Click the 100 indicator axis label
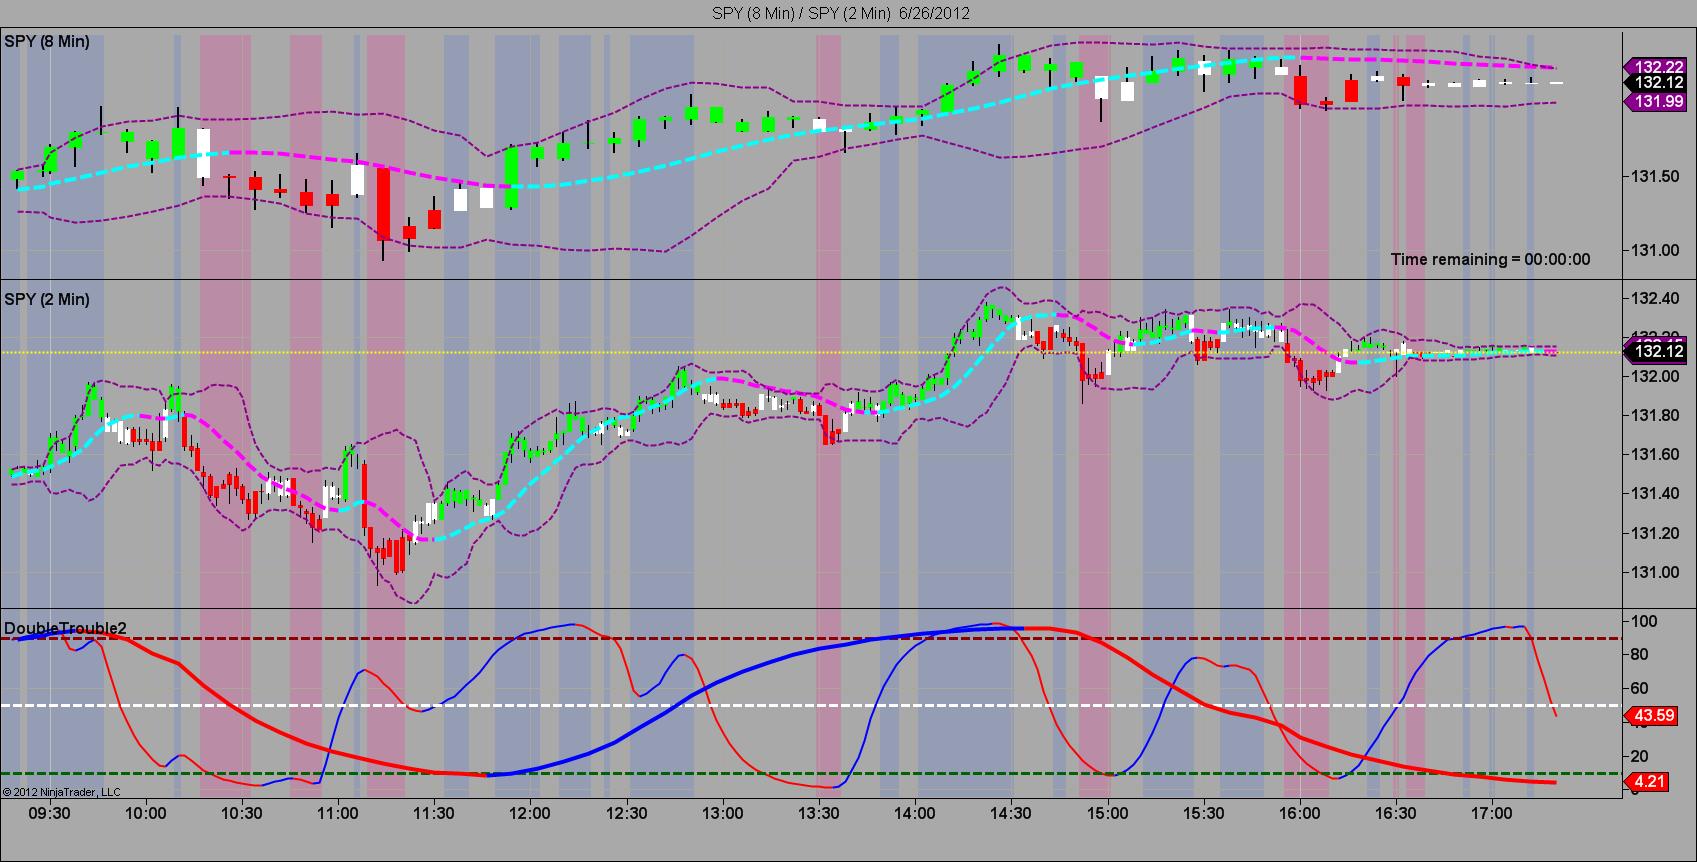This screenshot has height=862, width=1697. [1644, 621]
